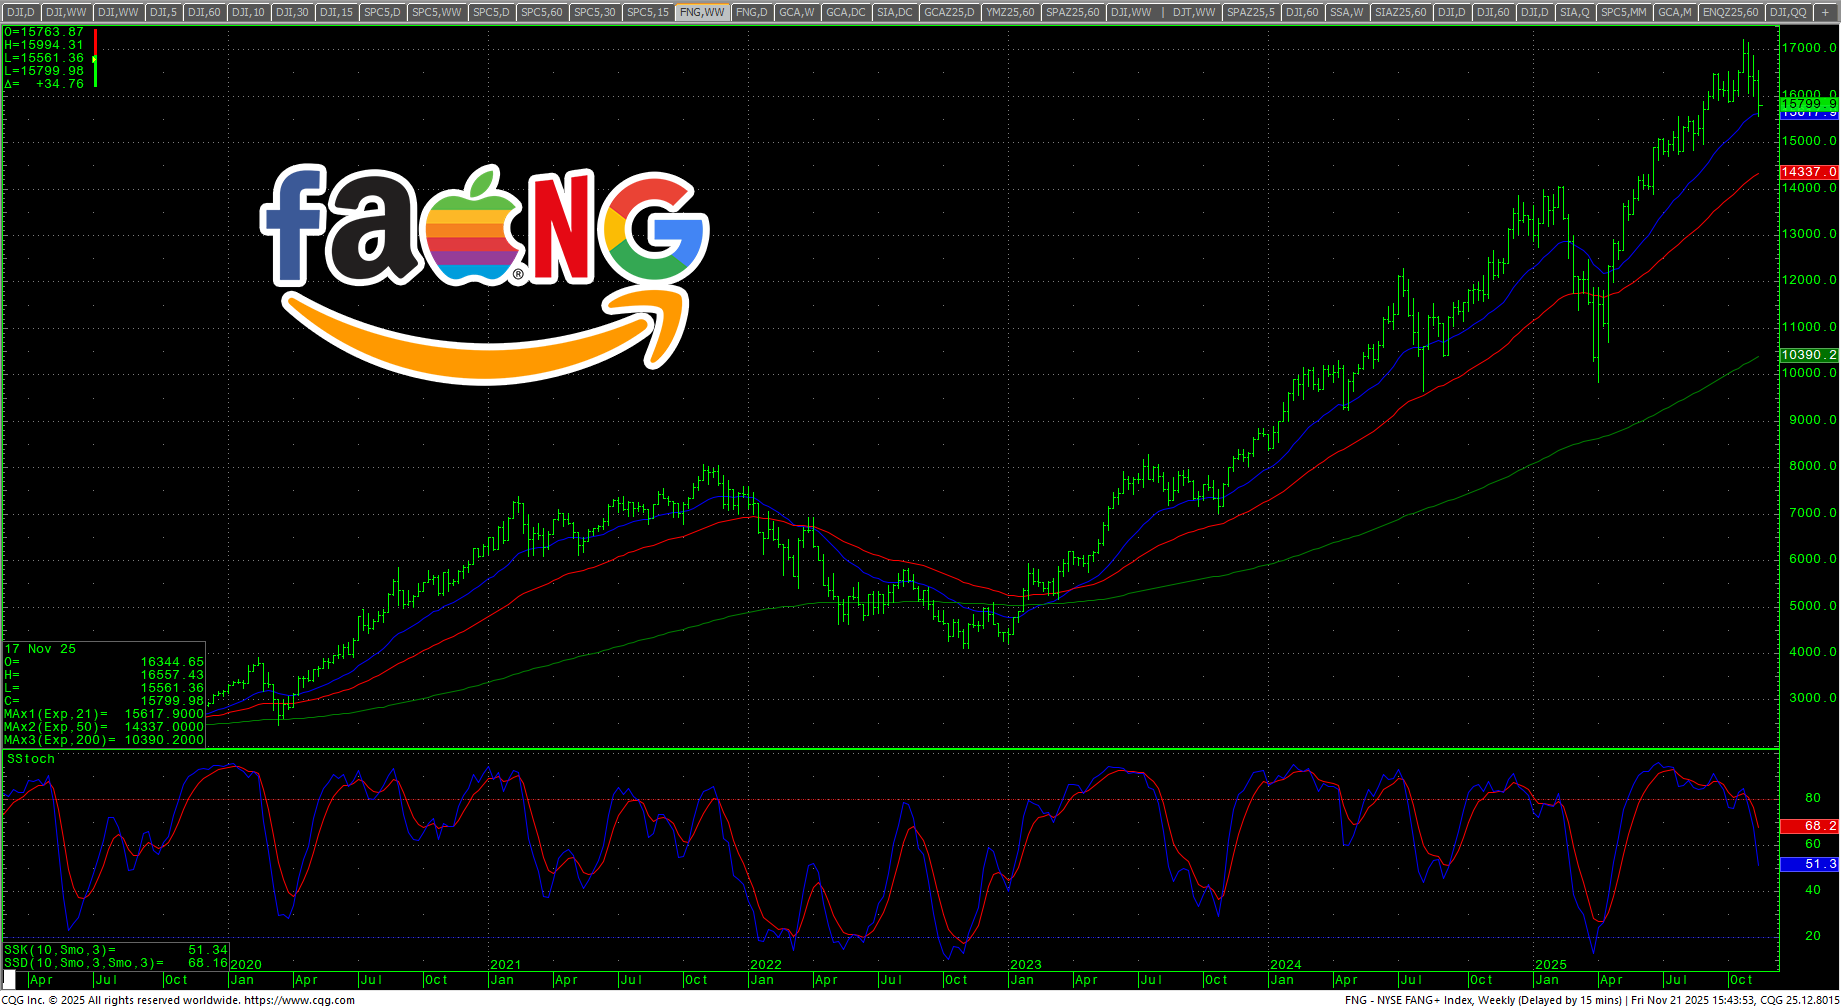
Task: Switch to SPC5,MM monthly tab
Action: pos(1623,12)
